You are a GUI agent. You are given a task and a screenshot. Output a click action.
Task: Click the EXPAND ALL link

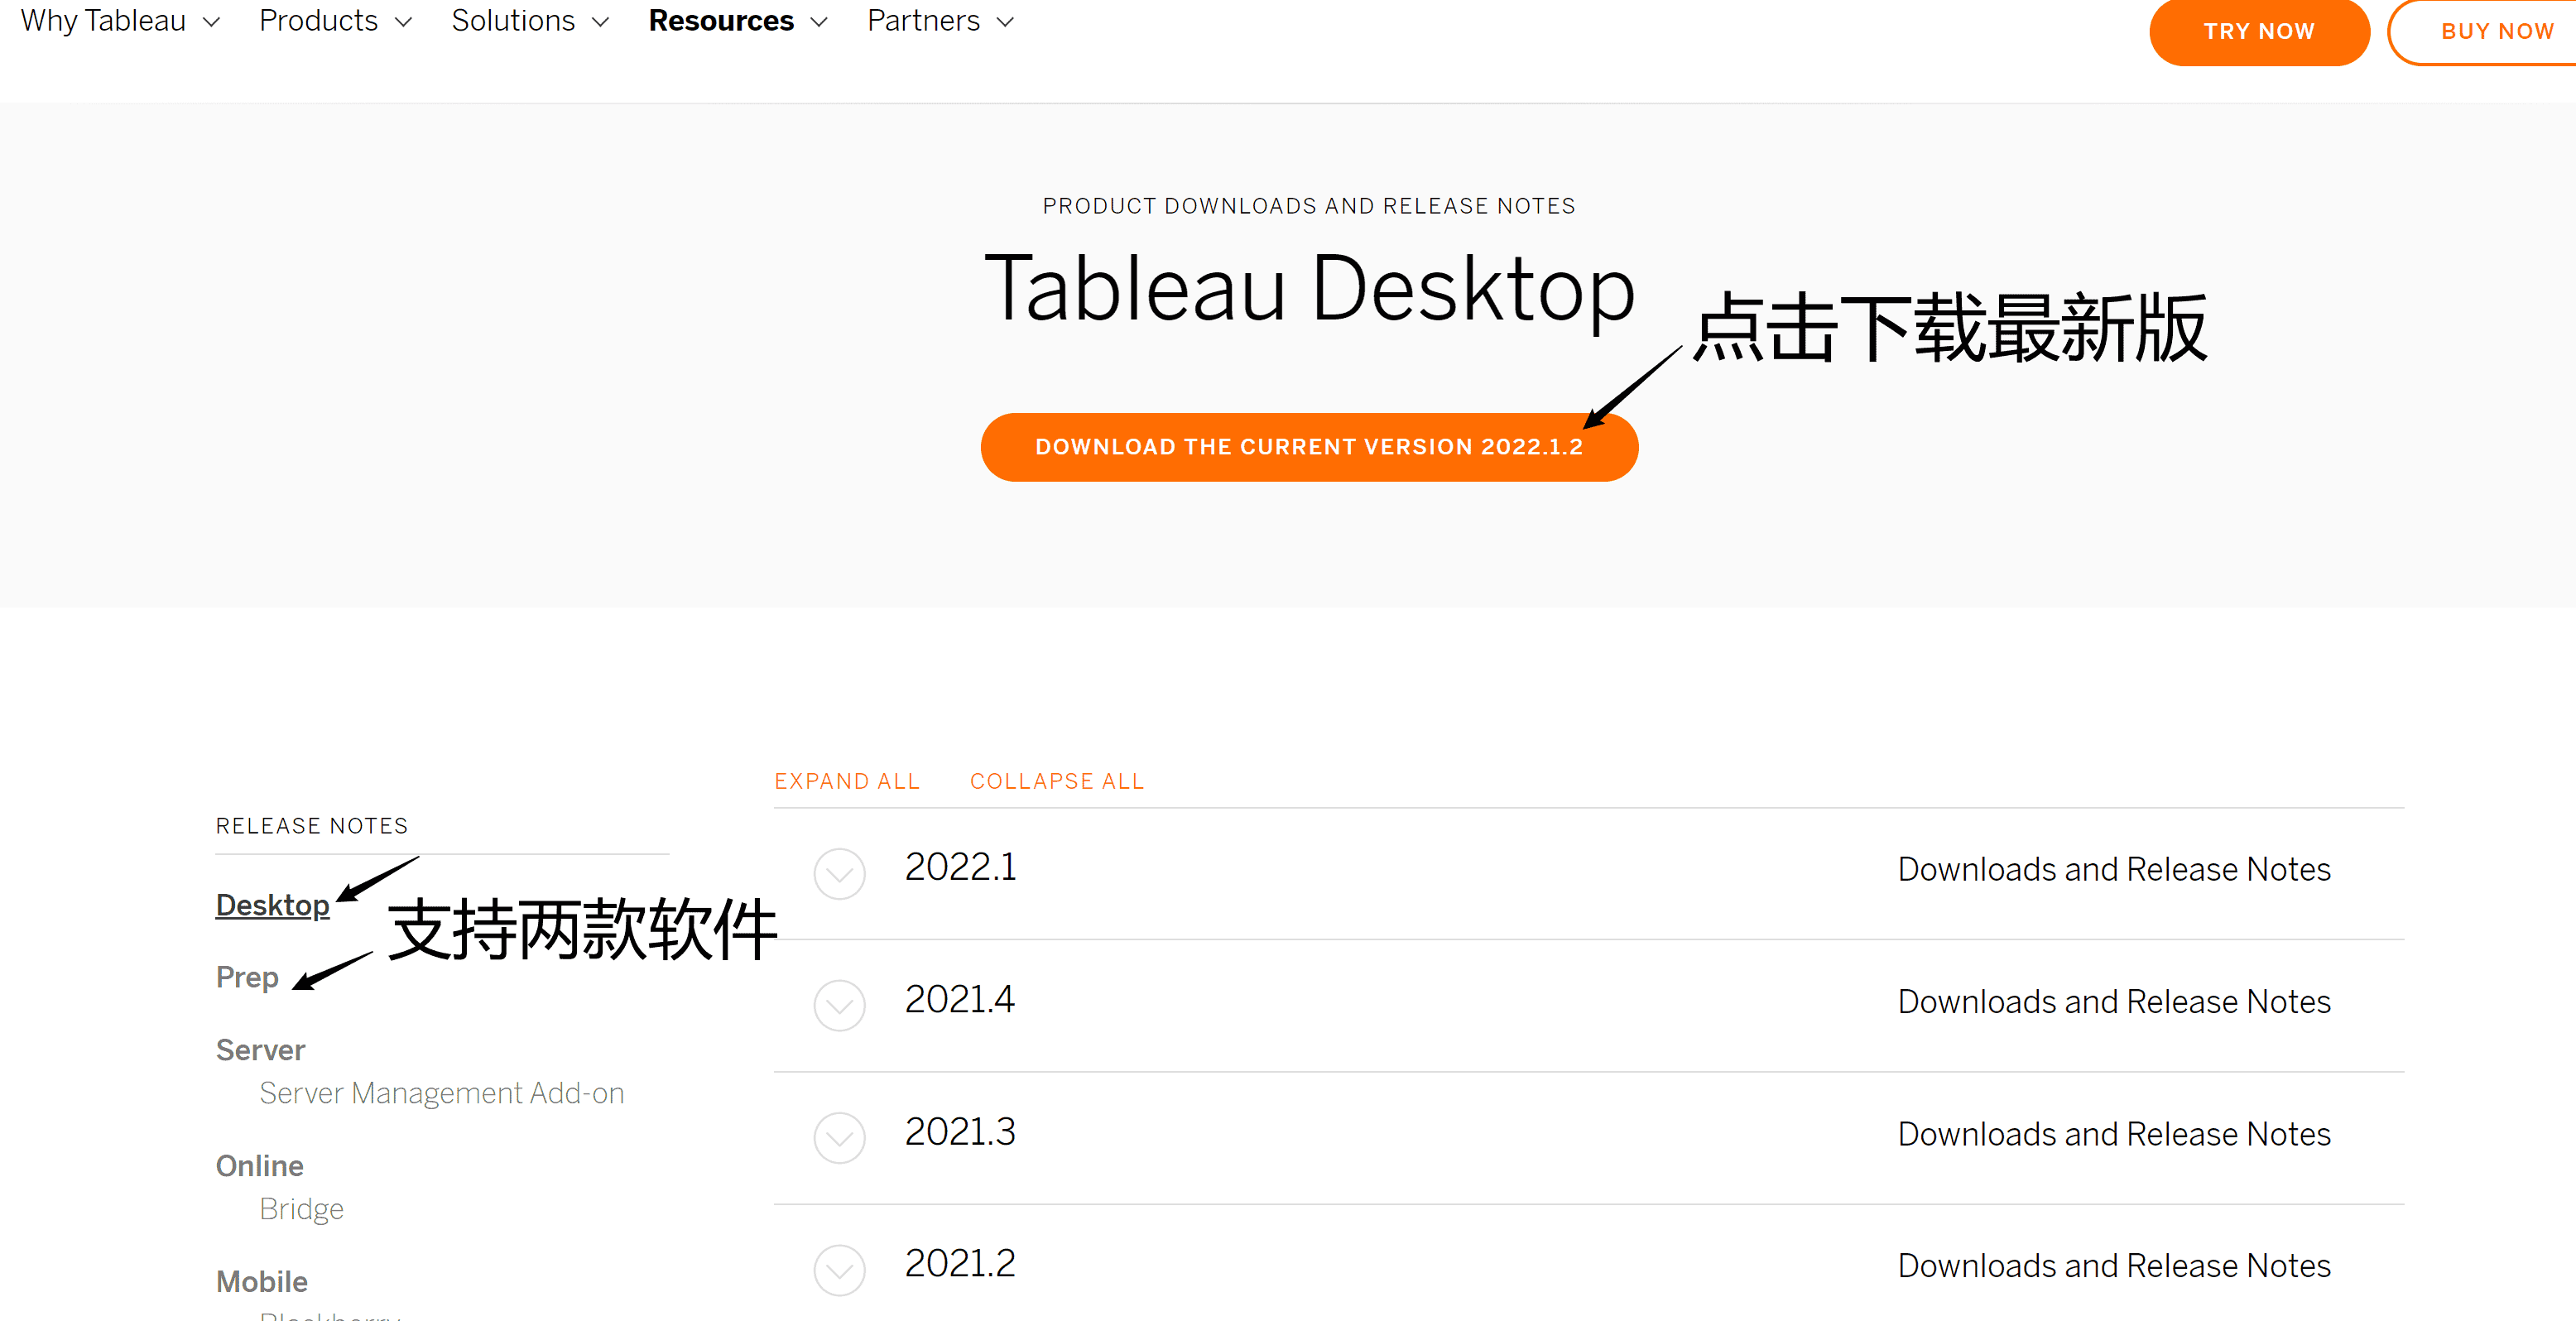click(846, 781)
